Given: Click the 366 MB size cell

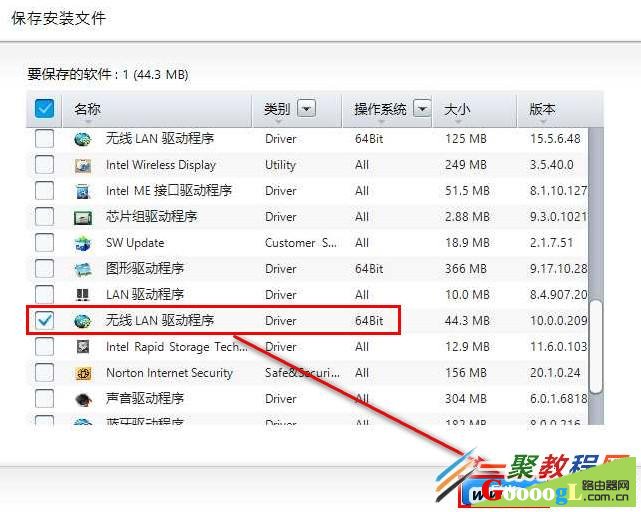Looking at the screenshot, I should (x=466, y=269).
